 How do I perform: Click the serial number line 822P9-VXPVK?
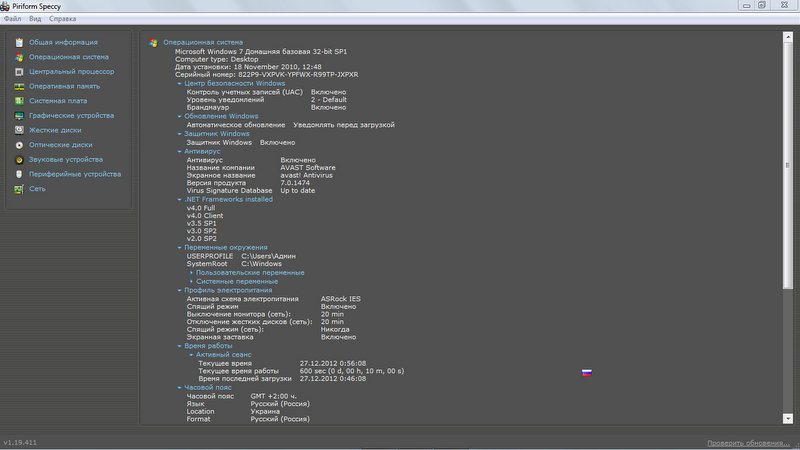point(266,74)
